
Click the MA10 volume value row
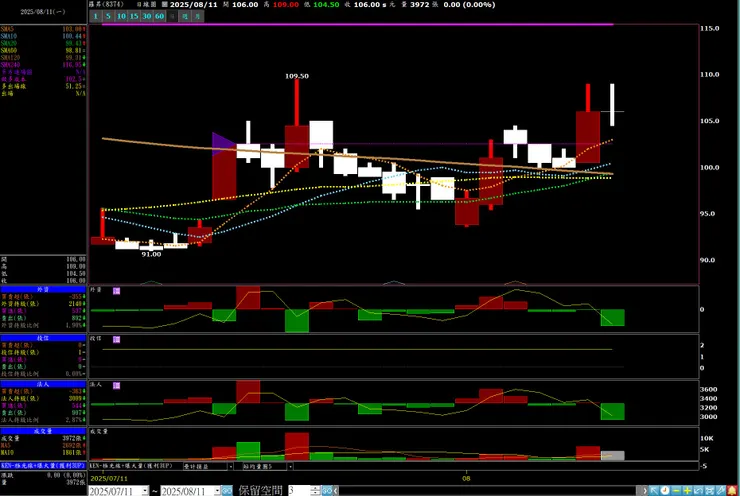pos(43,453)
